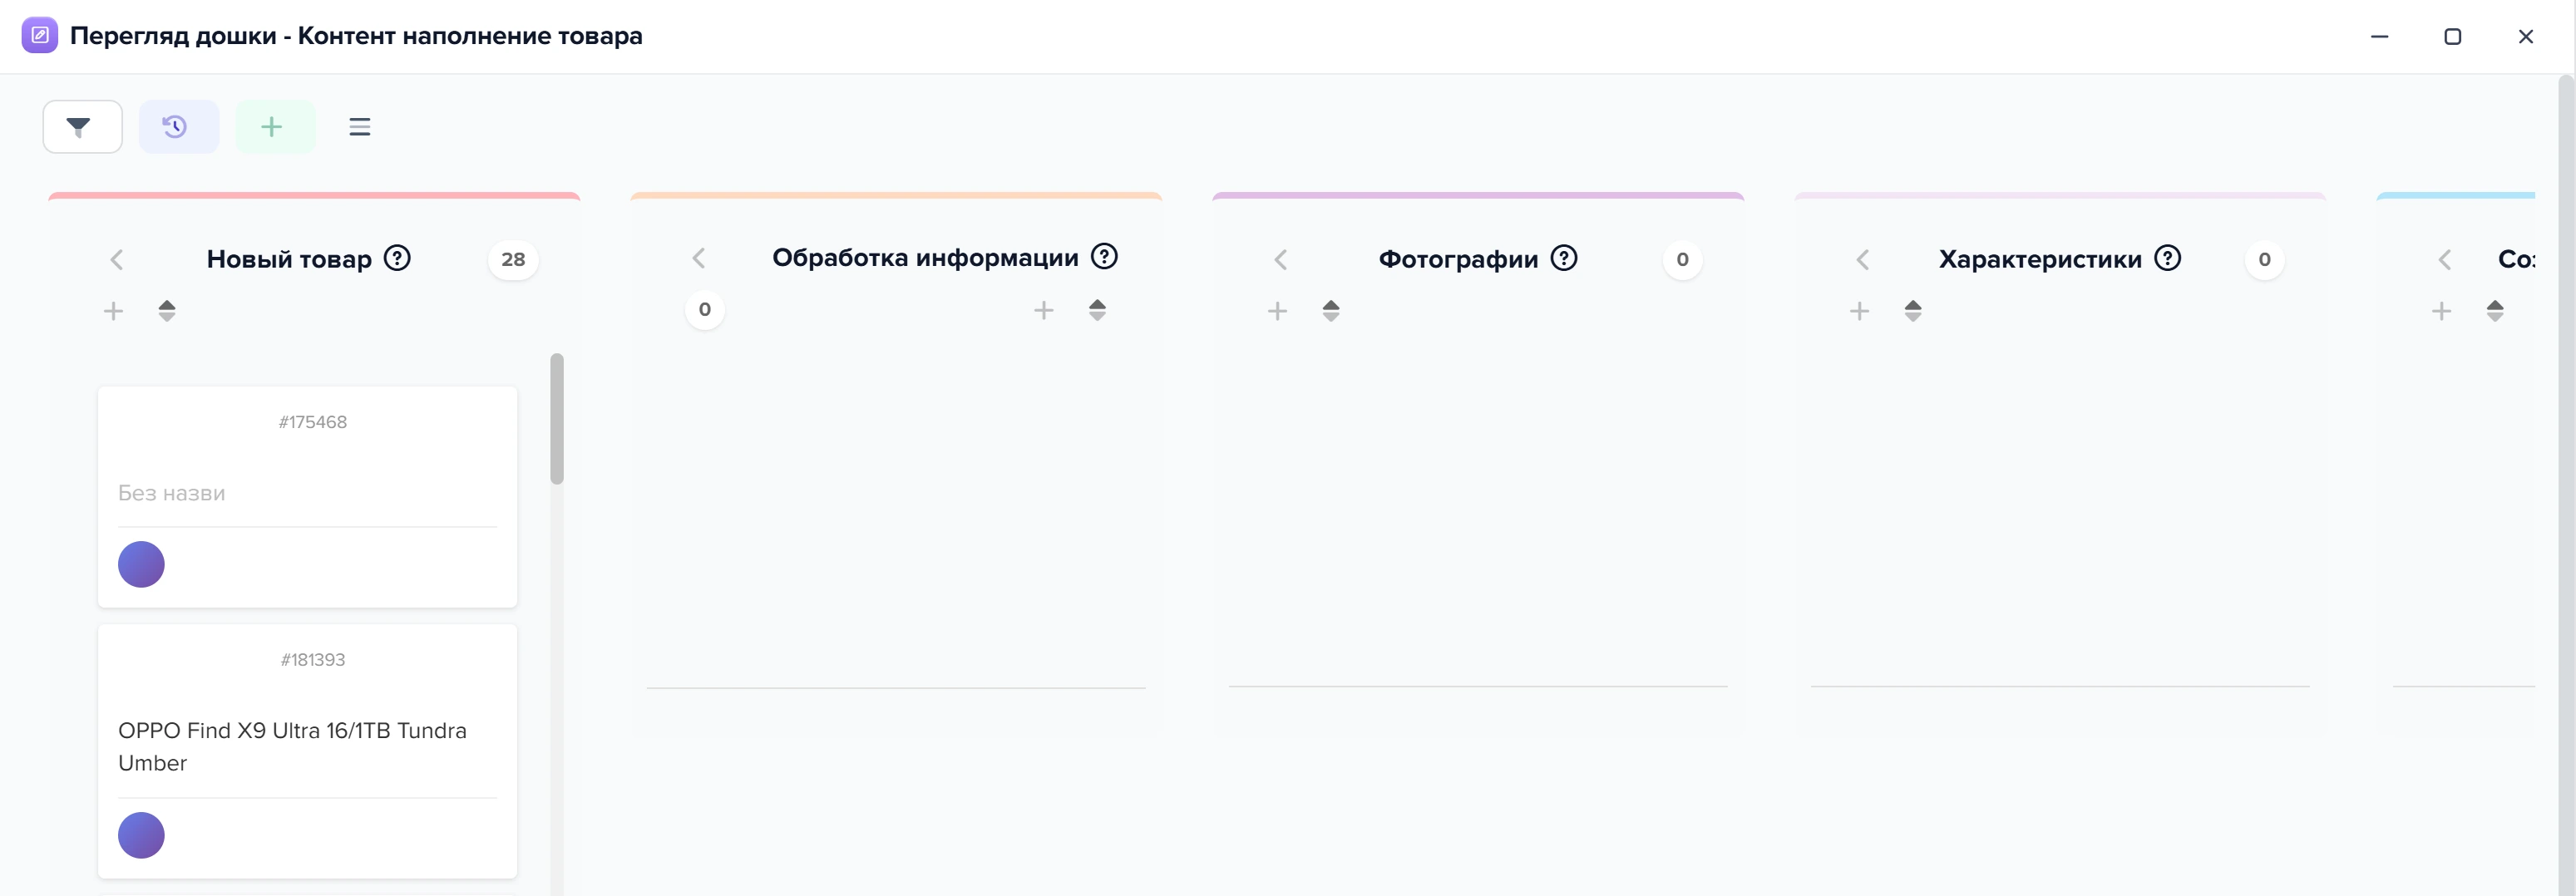Open card OPPO Find X9 Ultra 16/1TB
Viewport: 2576px width, 896px height.
307,751
